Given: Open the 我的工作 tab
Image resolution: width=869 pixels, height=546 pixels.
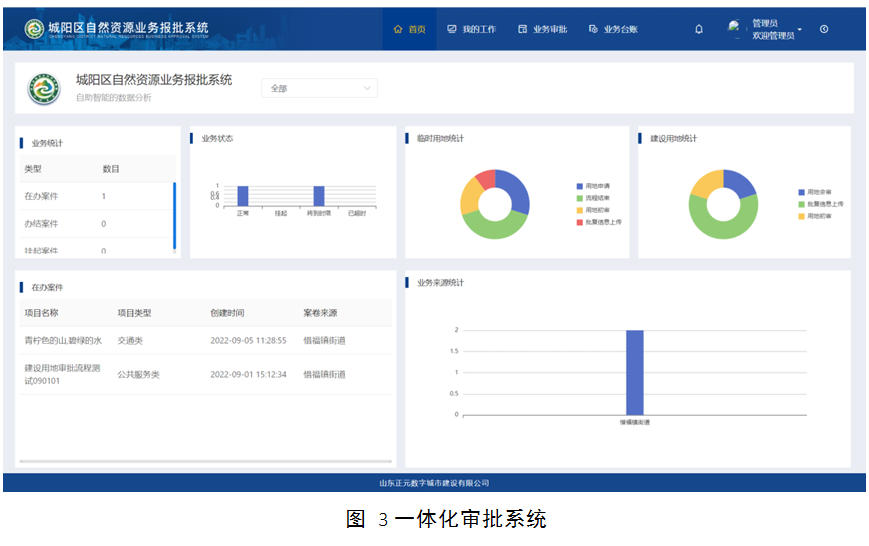Looking at the screenshot, I should click(x=471, y=29).
